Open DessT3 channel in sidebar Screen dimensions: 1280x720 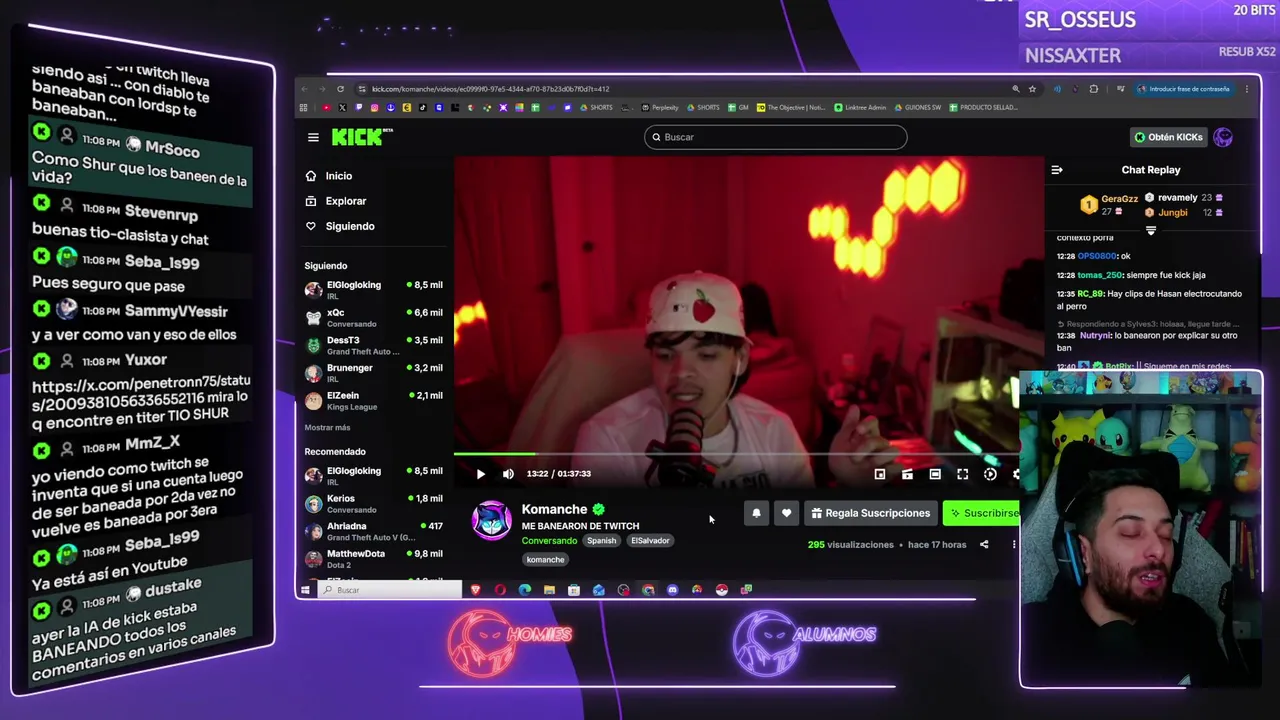[374, 345]
